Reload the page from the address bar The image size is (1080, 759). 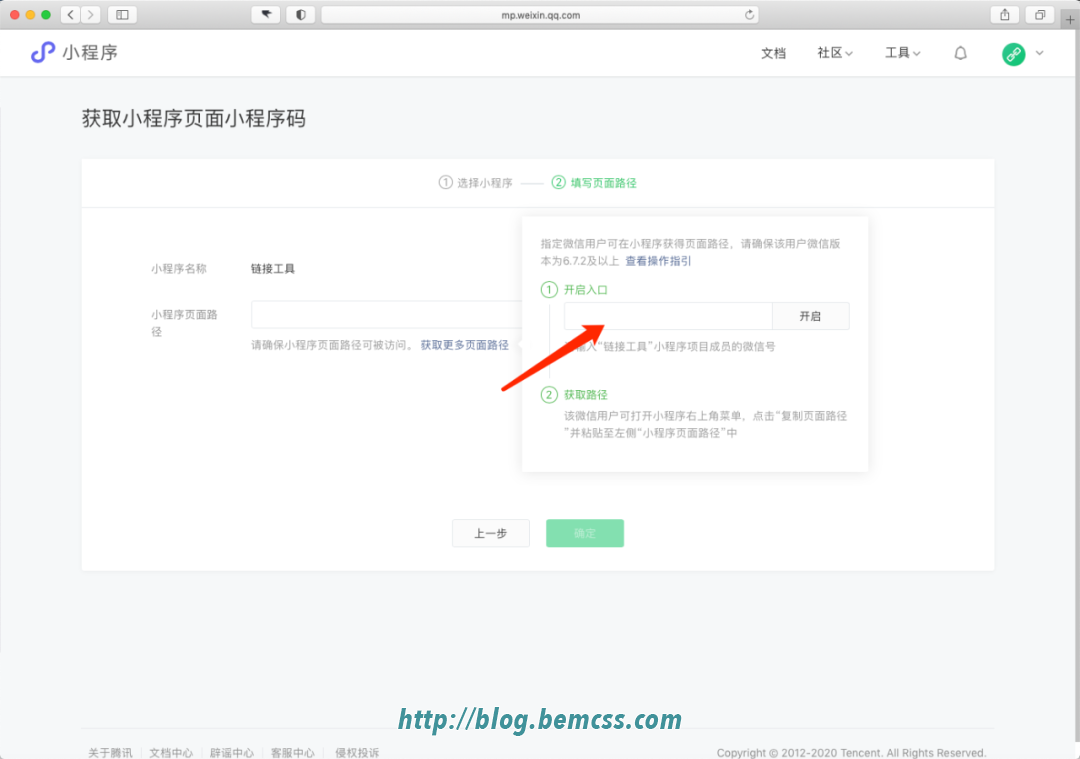pos(749,15)
